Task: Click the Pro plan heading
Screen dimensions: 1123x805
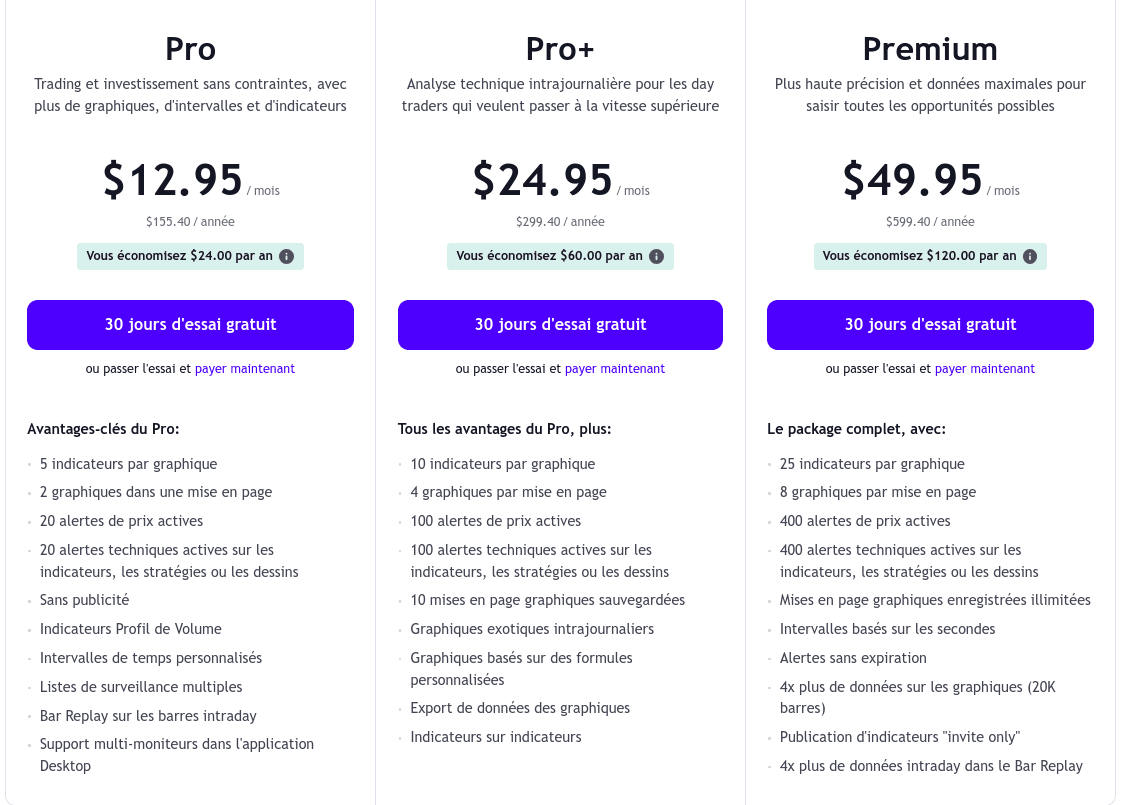Action: tap(190, 49)
